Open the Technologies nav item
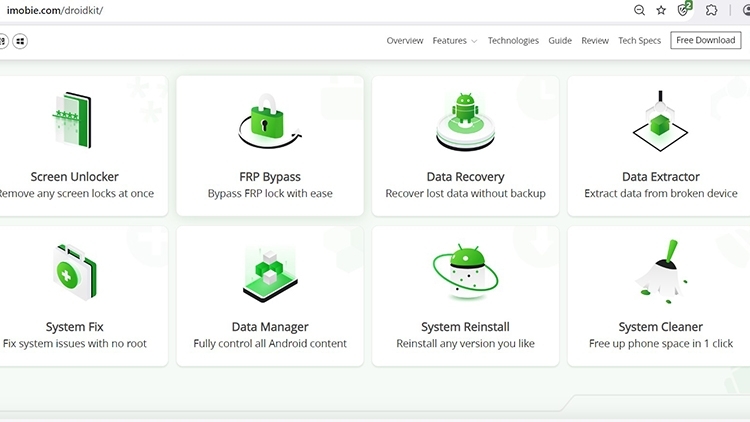Image resolution: width=750 pixels, height=422 pixels. (513, 41)
